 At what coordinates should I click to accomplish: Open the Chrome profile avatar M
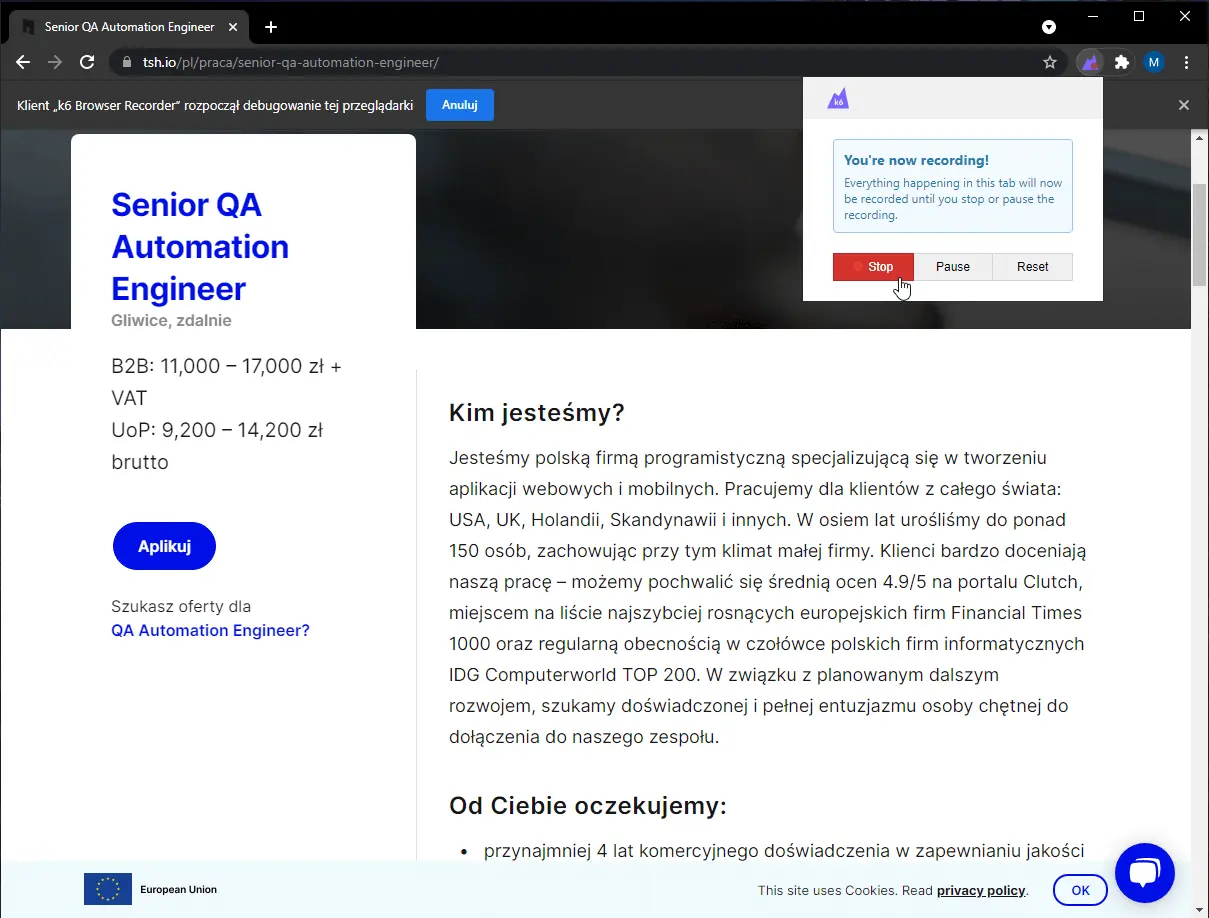coord(1154,62)
